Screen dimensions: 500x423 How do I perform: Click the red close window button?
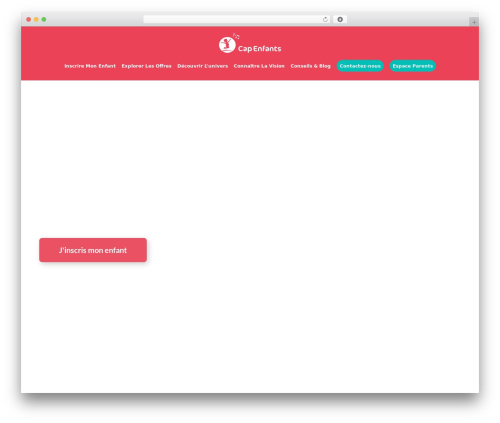click(29, 20)
